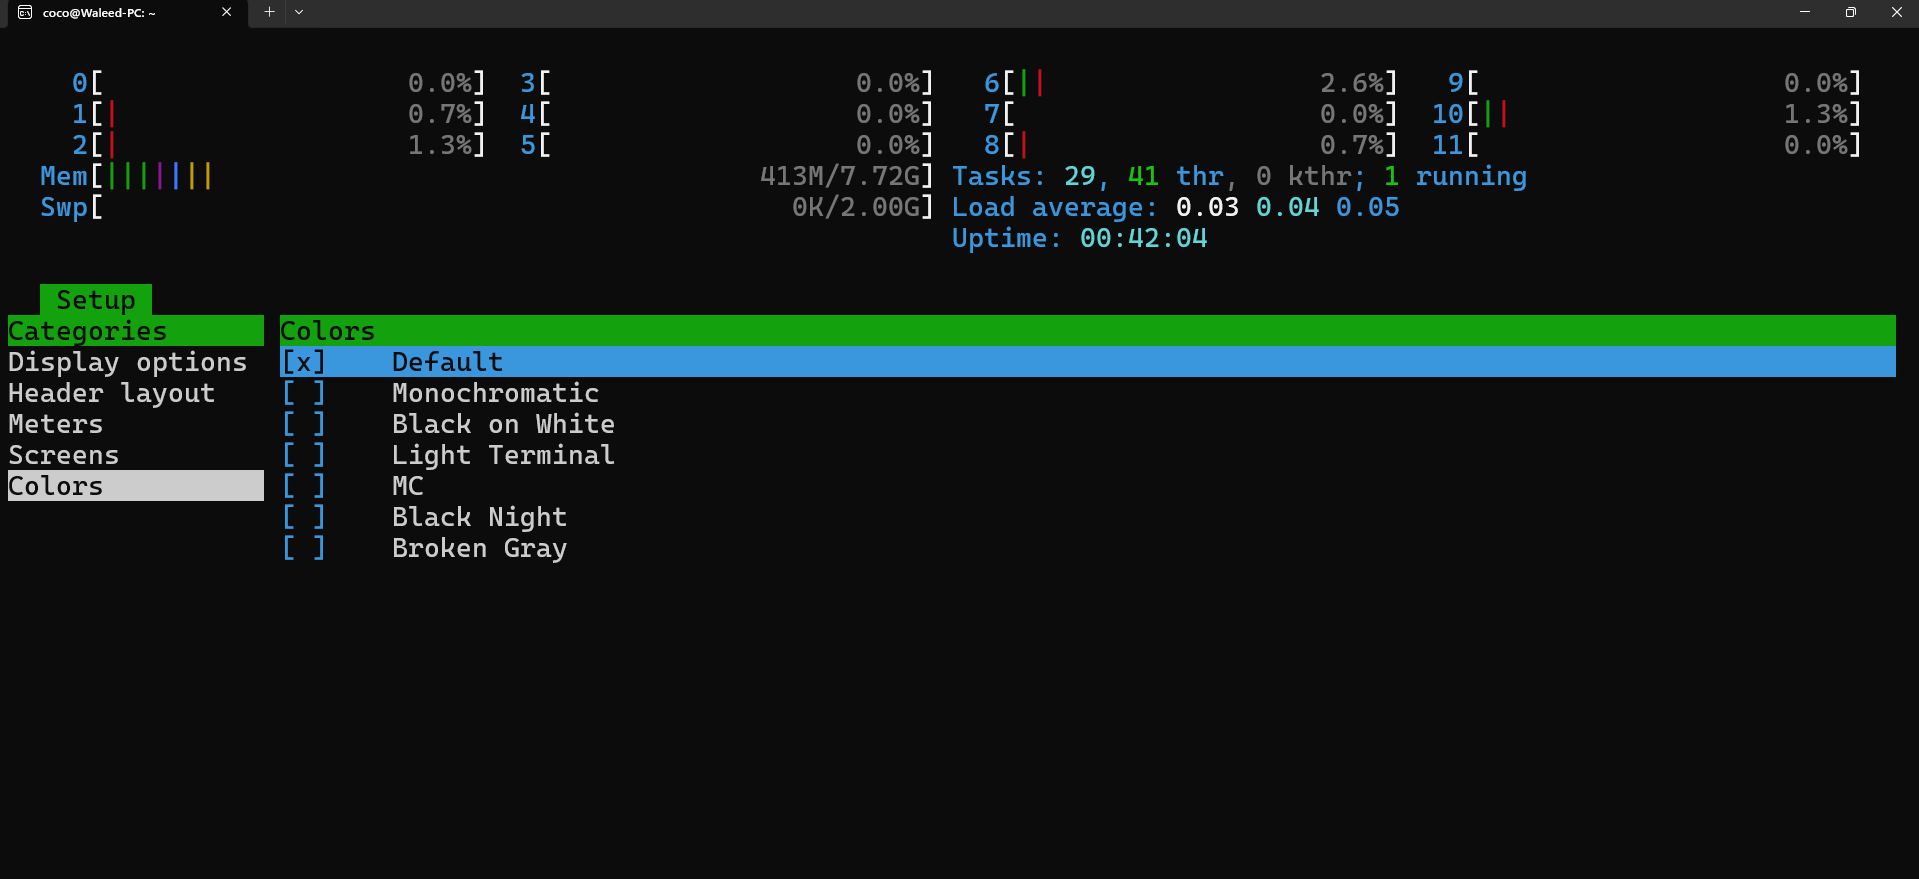Screen dimensions: 1919x879
Task: Click the Tasks summary line
Action: point(1240,176)
